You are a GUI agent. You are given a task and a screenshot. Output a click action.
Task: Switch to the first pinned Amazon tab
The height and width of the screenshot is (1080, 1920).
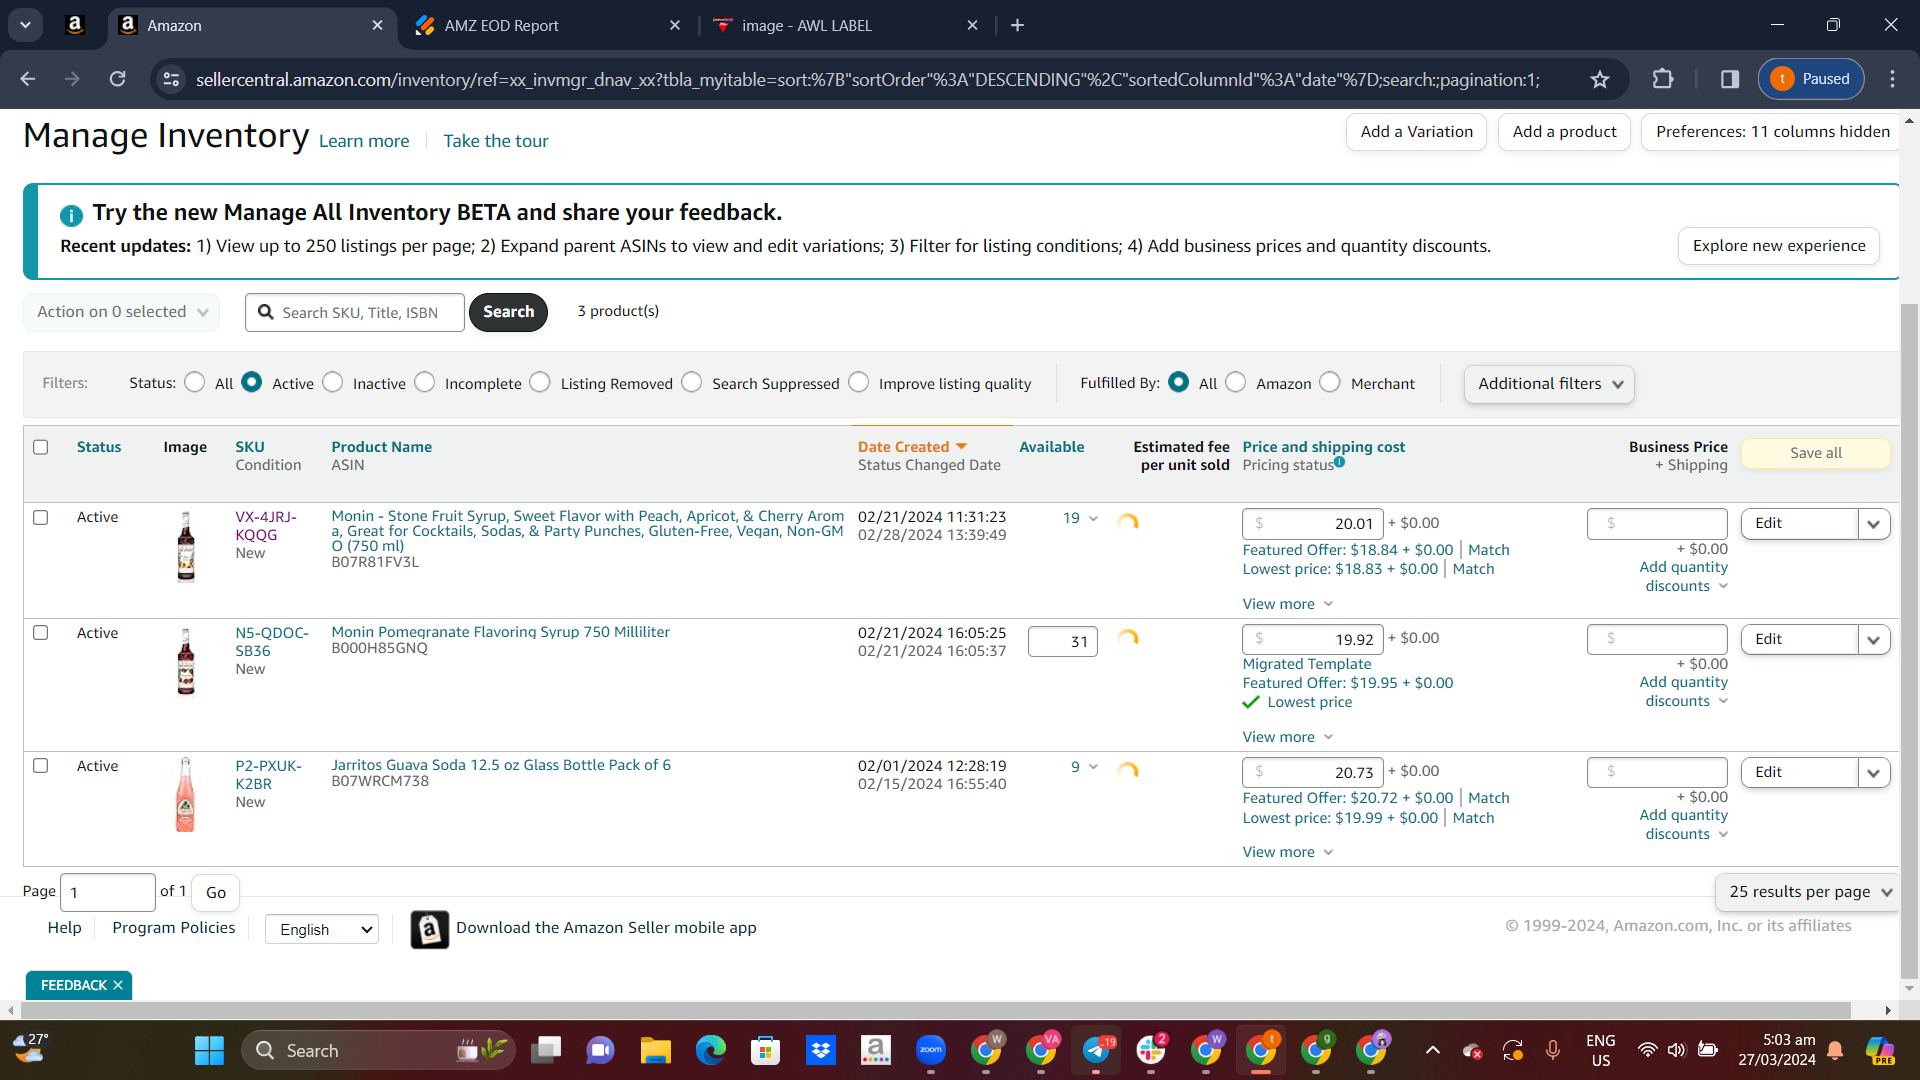[x=75, y=25]
